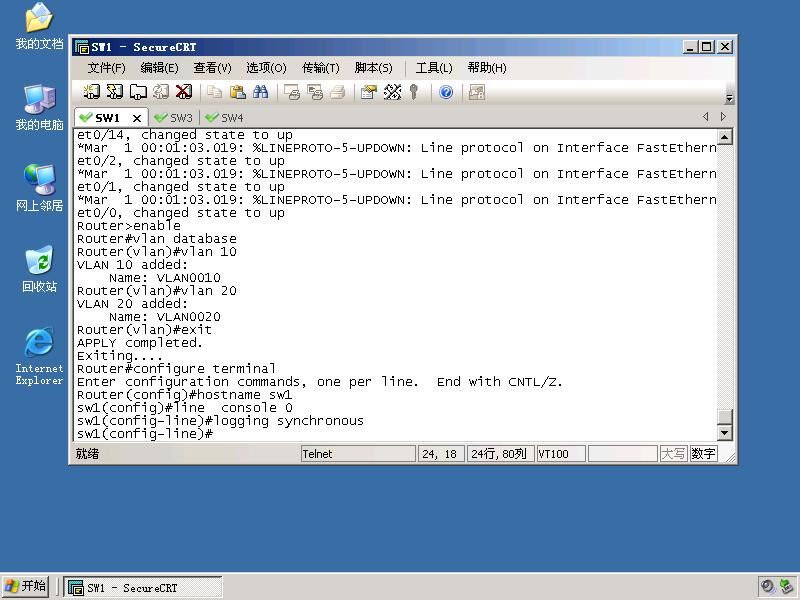
Task: Switch to the SW4 session tab
Action: (x=224, y=118)
